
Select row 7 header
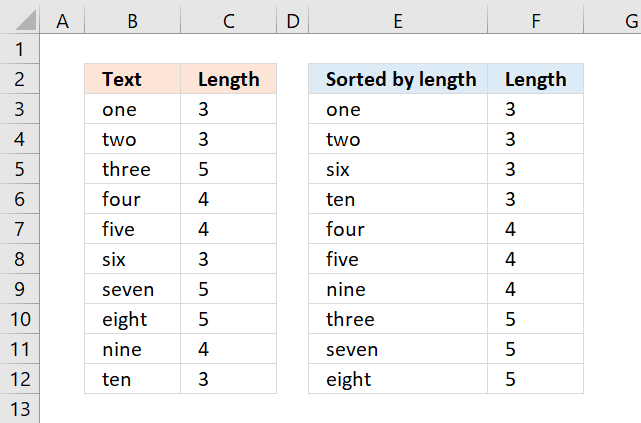pos(19,229)
